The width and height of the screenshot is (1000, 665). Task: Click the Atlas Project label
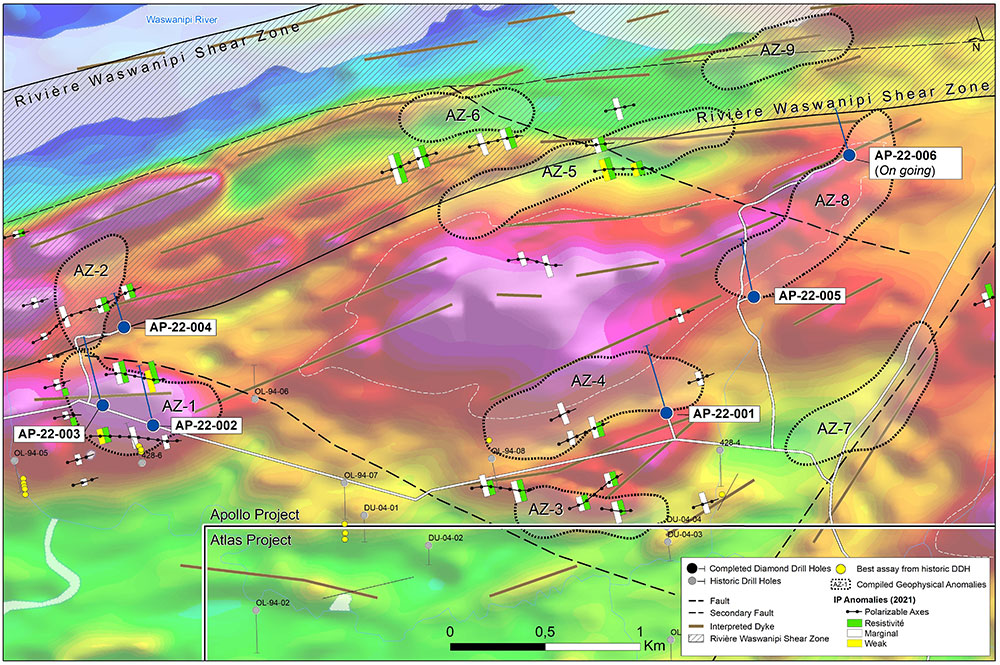click(x=251, y=540)
